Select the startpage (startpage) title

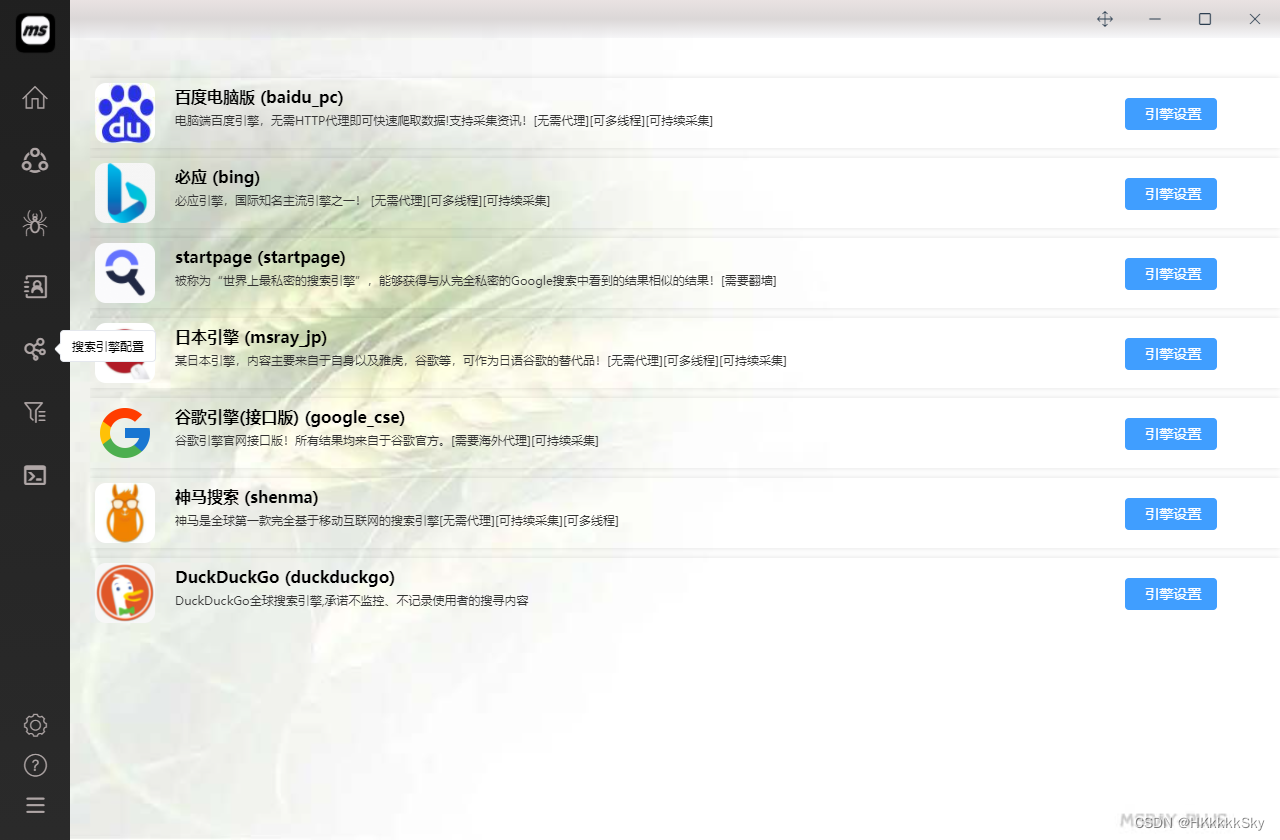(x=260, y=257)
